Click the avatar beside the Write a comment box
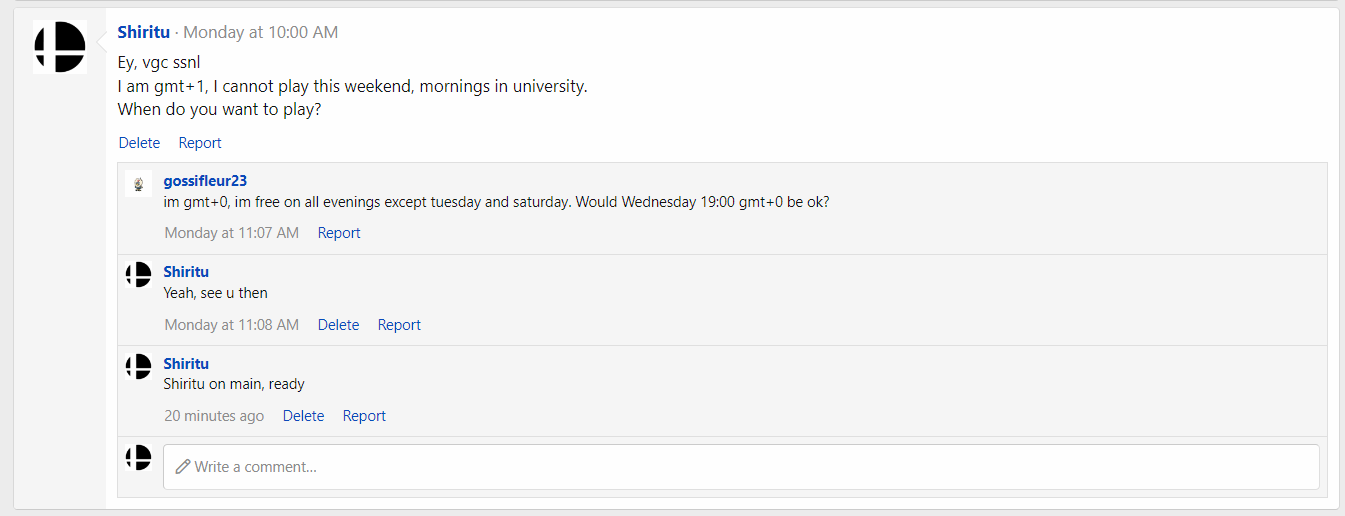The width and height of the screenshot is (1345, 516). (138, 458)
